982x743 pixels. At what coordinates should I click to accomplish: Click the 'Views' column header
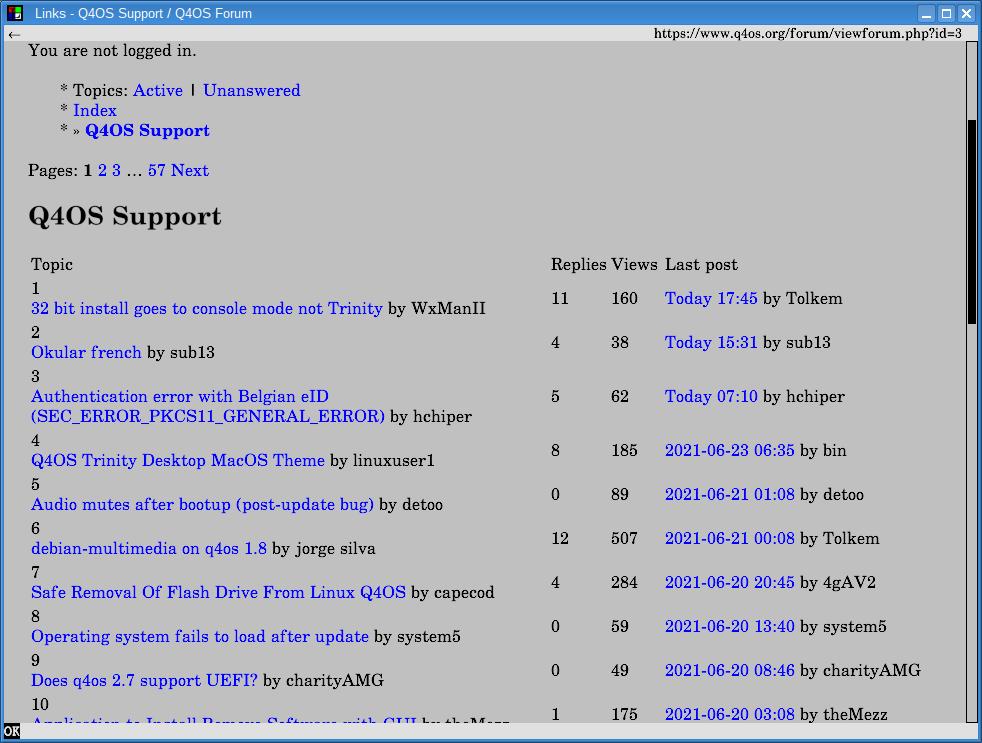click(x=634, y=264)
